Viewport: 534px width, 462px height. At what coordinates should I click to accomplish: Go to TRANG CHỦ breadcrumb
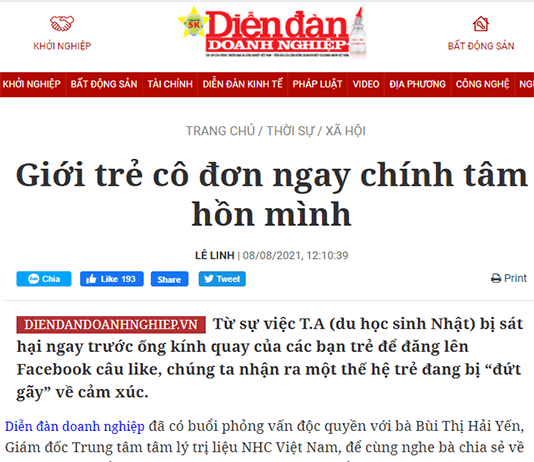[x=220, y=131]
